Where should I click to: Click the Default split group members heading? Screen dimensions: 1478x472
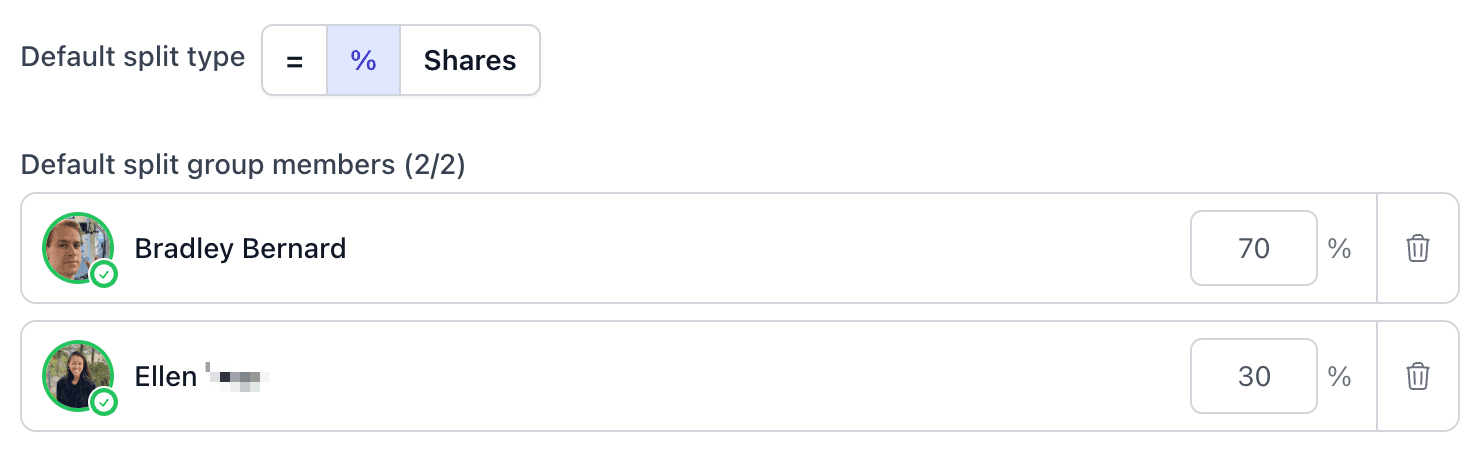tap(243, 164)
